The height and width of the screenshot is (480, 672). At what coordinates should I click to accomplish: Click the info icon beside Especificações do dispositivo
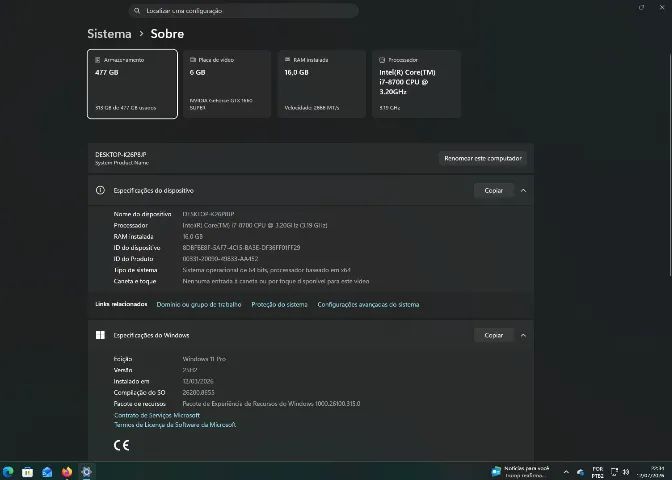coord(100,190)
